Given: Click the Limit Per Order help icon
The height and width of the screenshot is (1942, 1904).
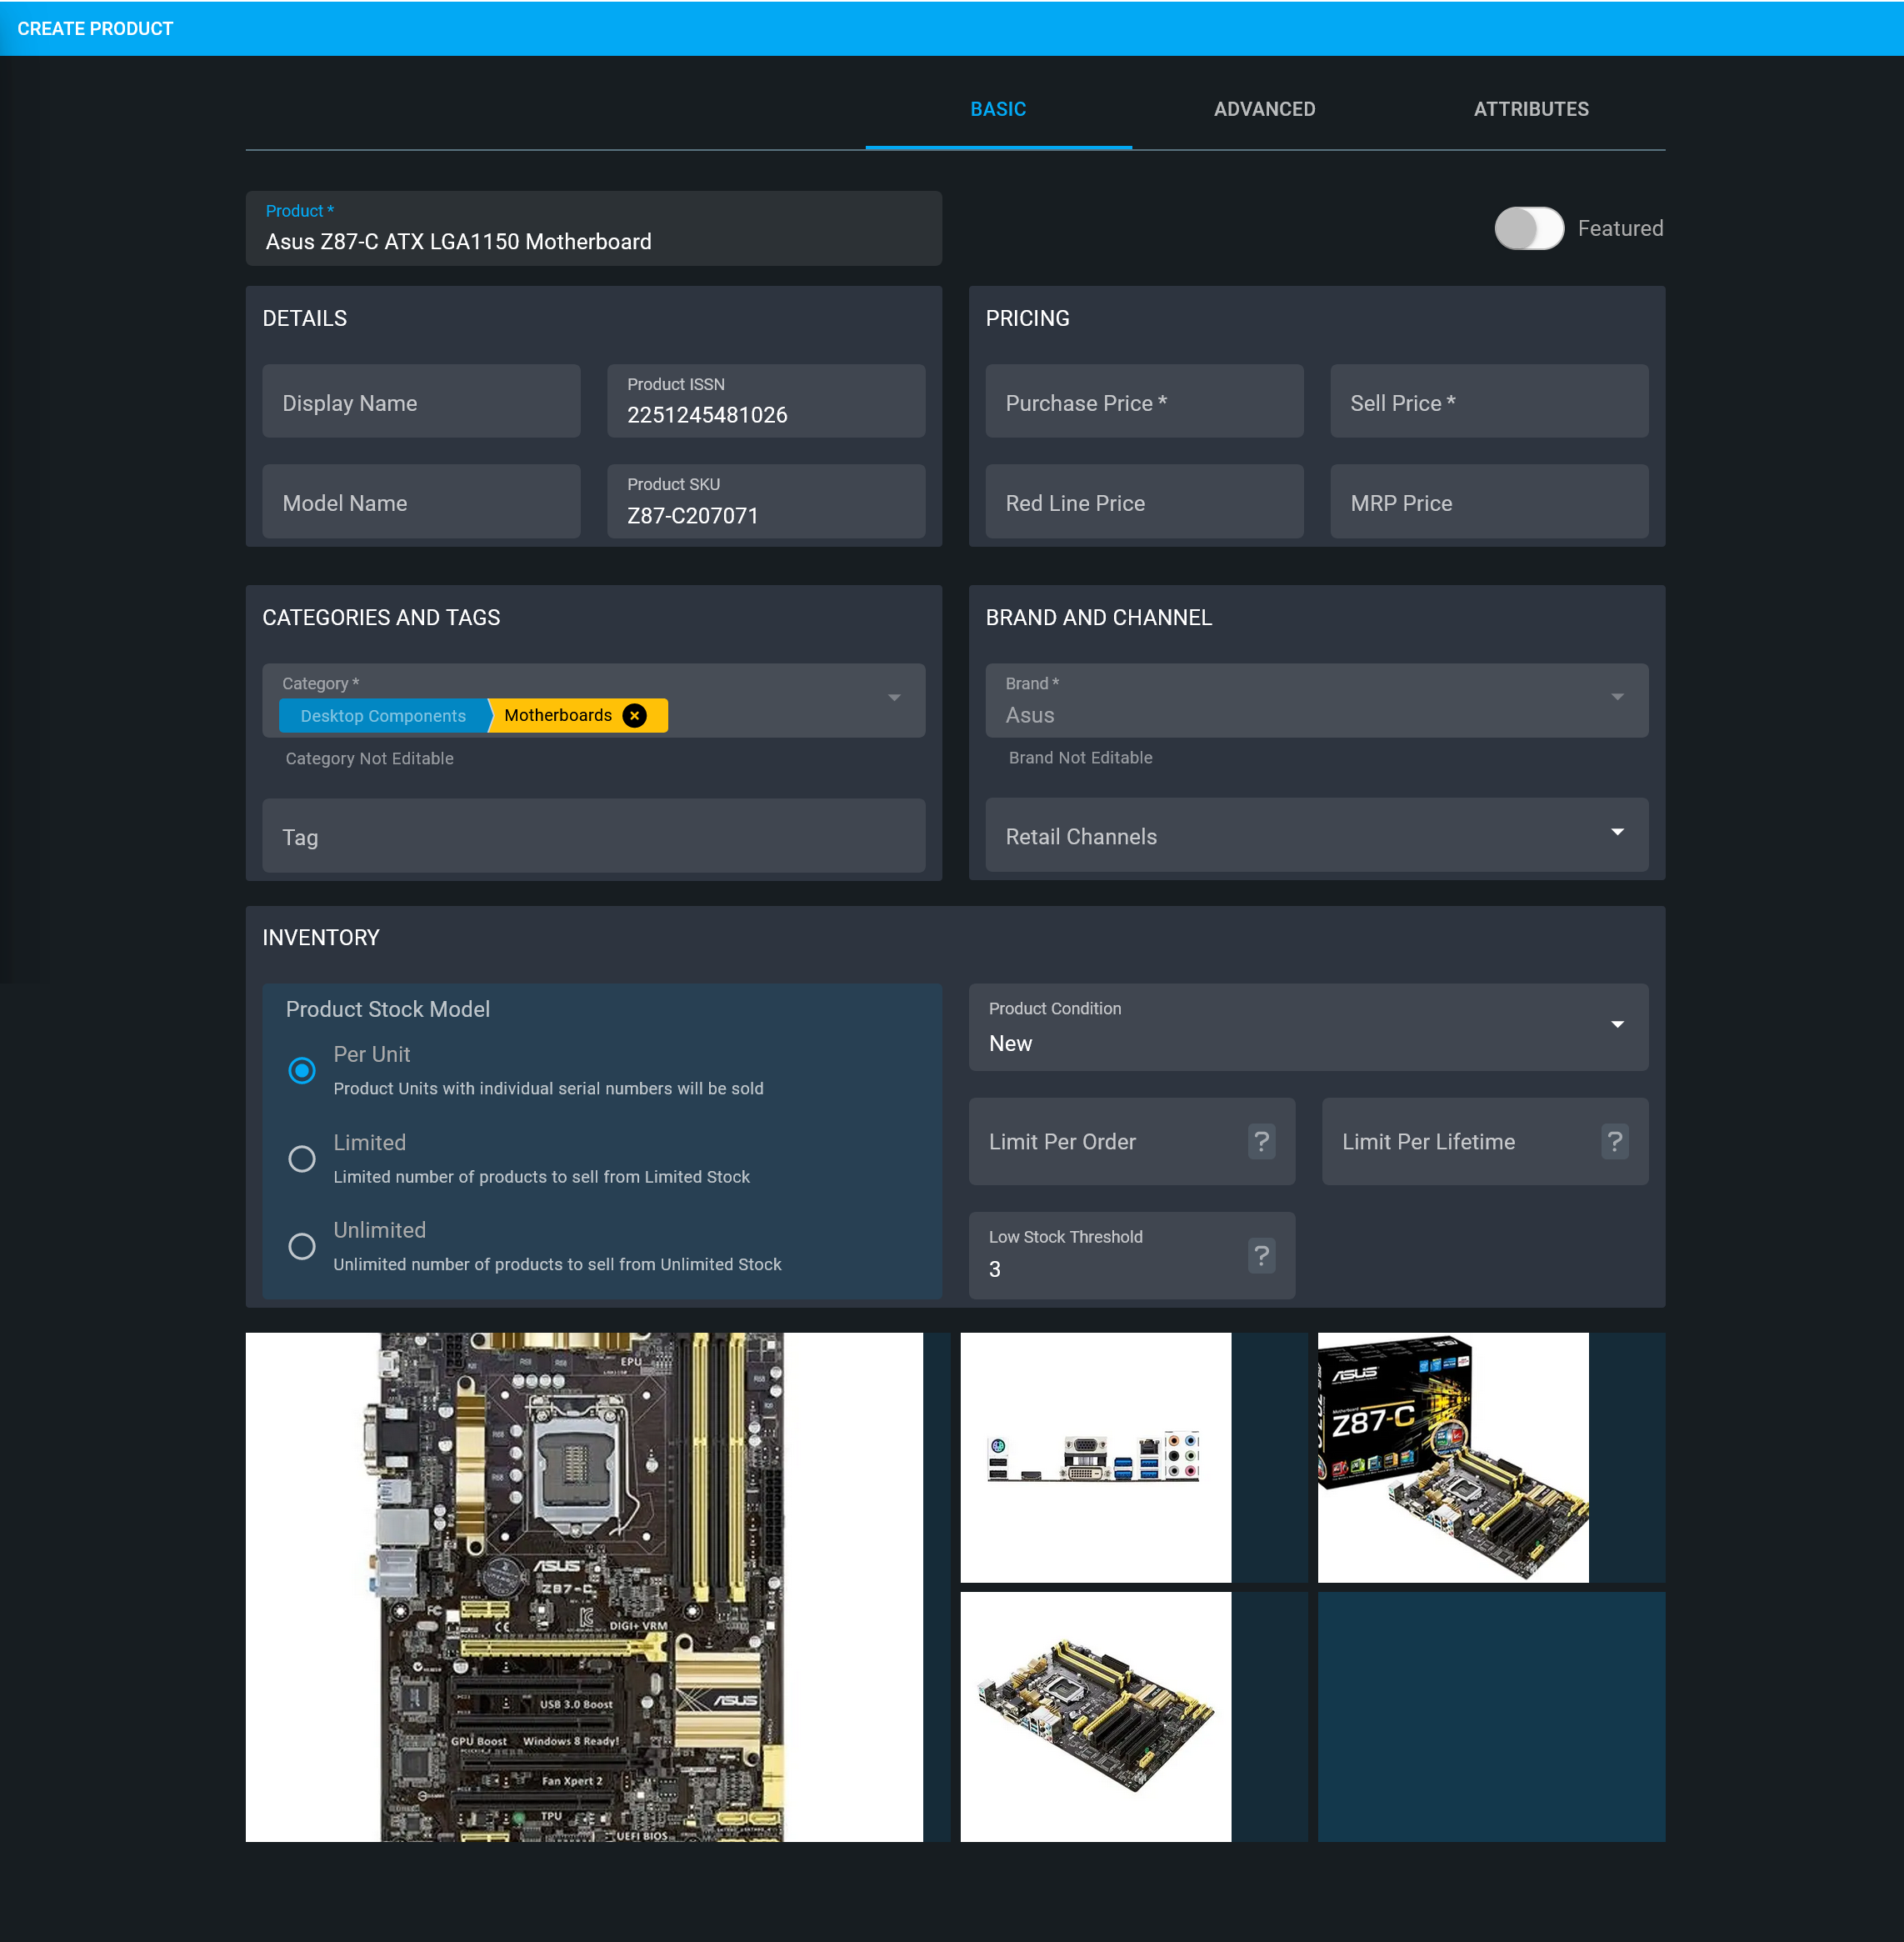Looking at the screenshot, I should [1264, 1142].
